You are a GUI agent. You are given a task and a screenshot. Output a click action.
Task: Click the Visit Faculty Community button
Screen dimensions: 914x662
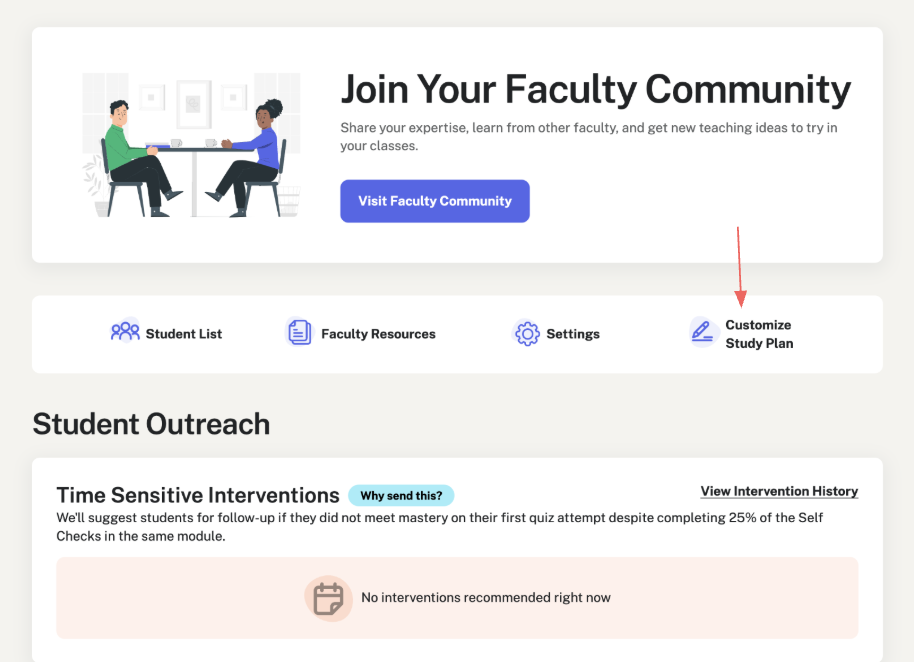coord(434,201)
